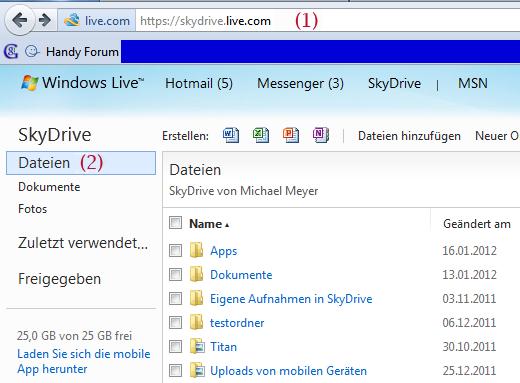Open the SkyDrive header menu item
Screen dimensions: 520x383
tap(394, 83)
